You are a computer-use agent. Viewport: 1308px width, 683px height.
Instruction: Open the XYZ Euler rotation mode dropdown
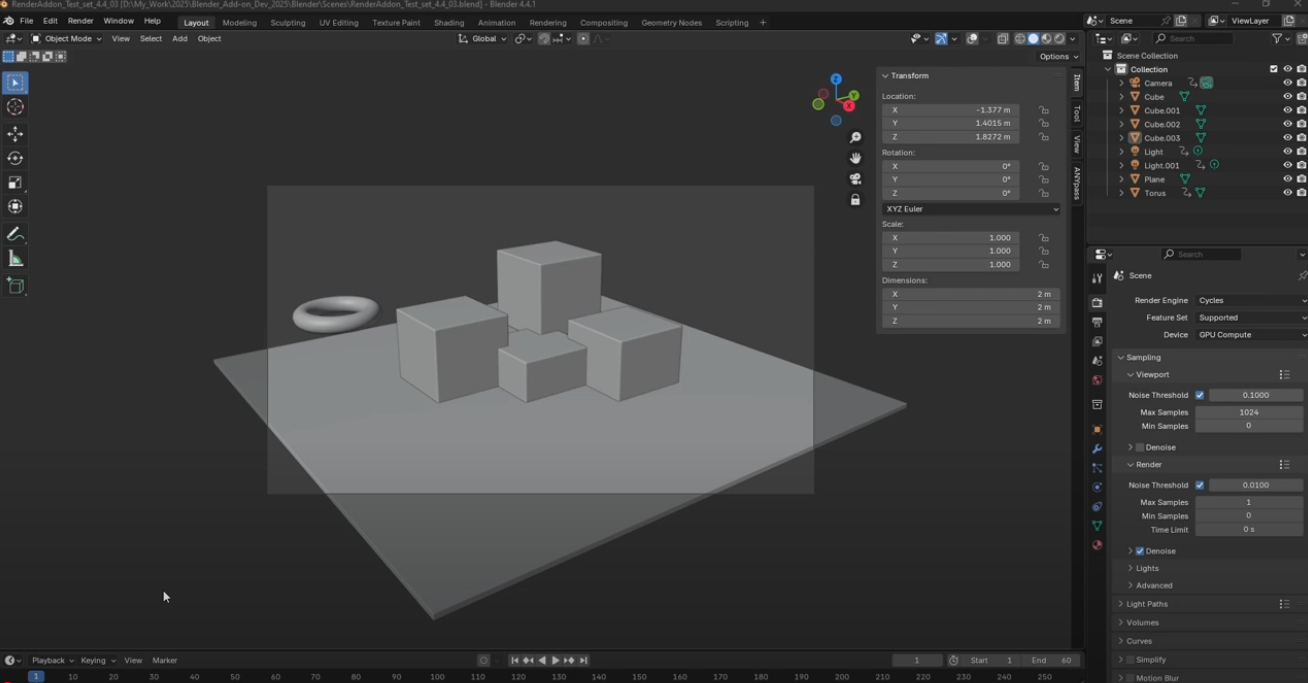click(971, 209)
